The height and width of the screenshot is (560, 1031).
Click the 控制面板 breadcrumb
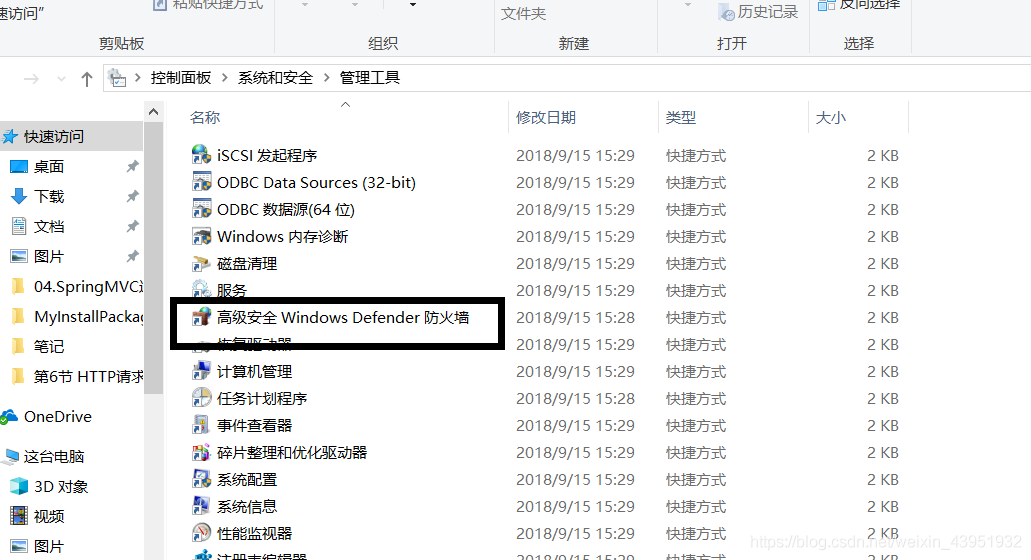click(x=181, y=78)
